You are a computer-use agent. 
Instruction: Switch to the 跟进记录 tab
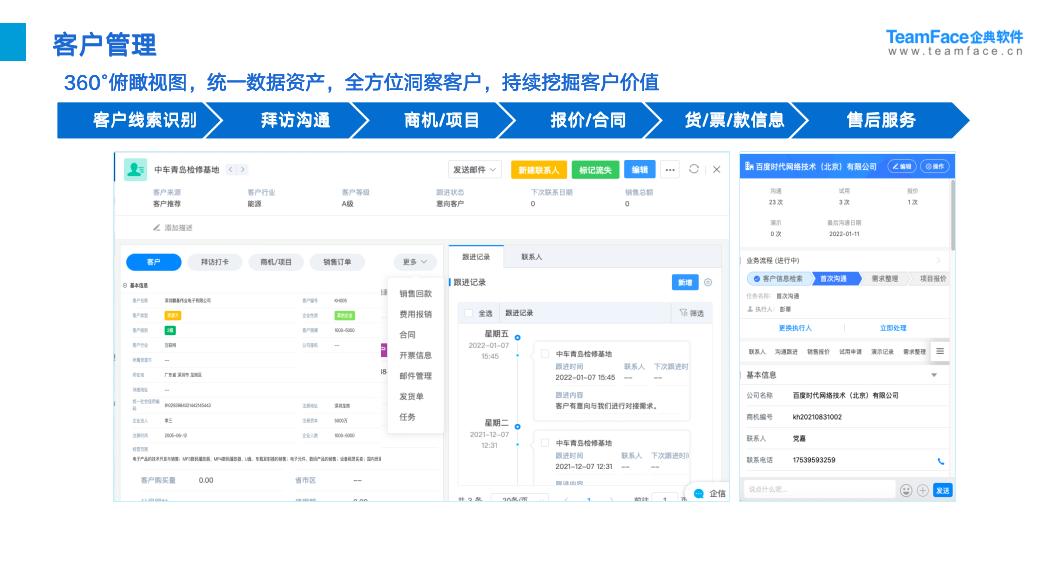(x=476, y=257)
